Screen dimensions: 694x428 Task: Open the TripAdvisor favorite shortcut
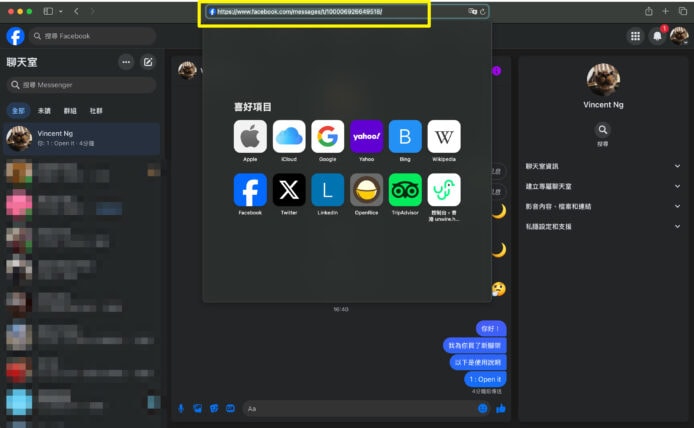405,190
